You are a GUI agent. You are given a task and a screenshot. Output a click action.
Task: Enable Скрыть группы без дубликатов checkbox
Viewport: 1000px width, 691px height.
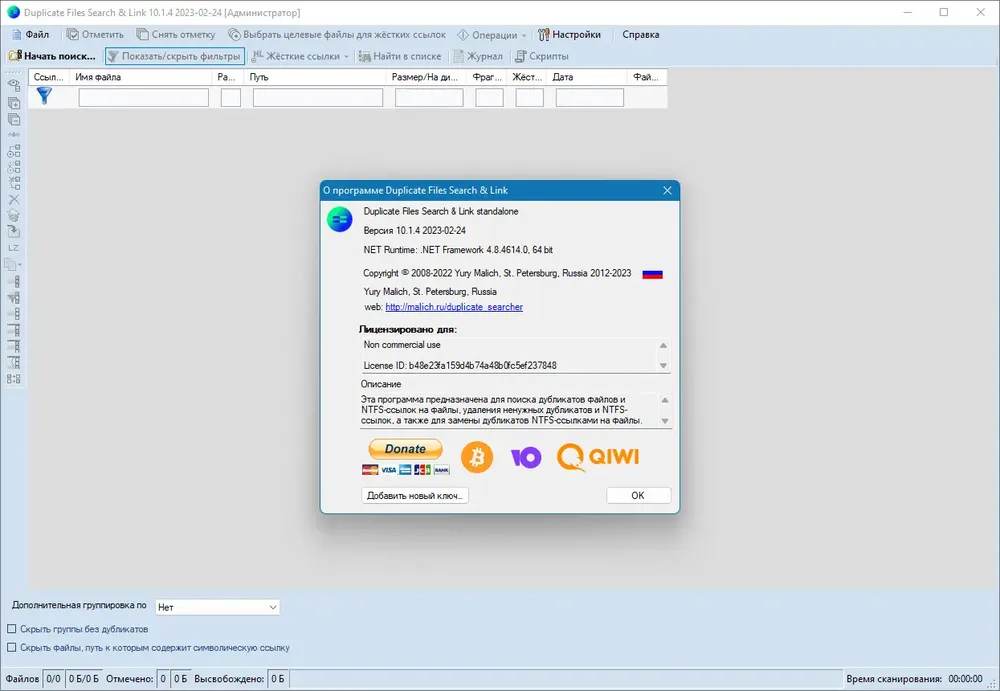click(11, 629)
